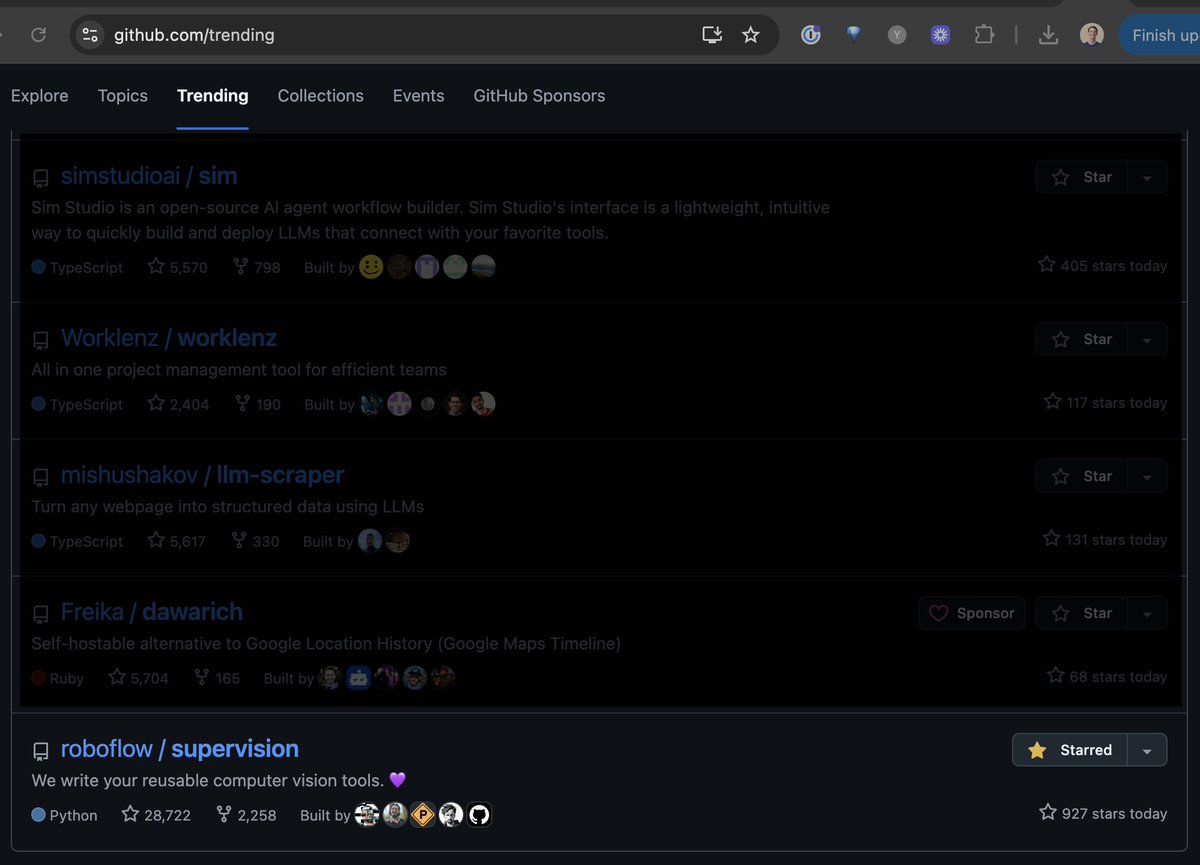Image resolution: width=1200 pixels, height=865 pixels.
Task: Click the last contributor avatar in supervision row
Action: 479,815
